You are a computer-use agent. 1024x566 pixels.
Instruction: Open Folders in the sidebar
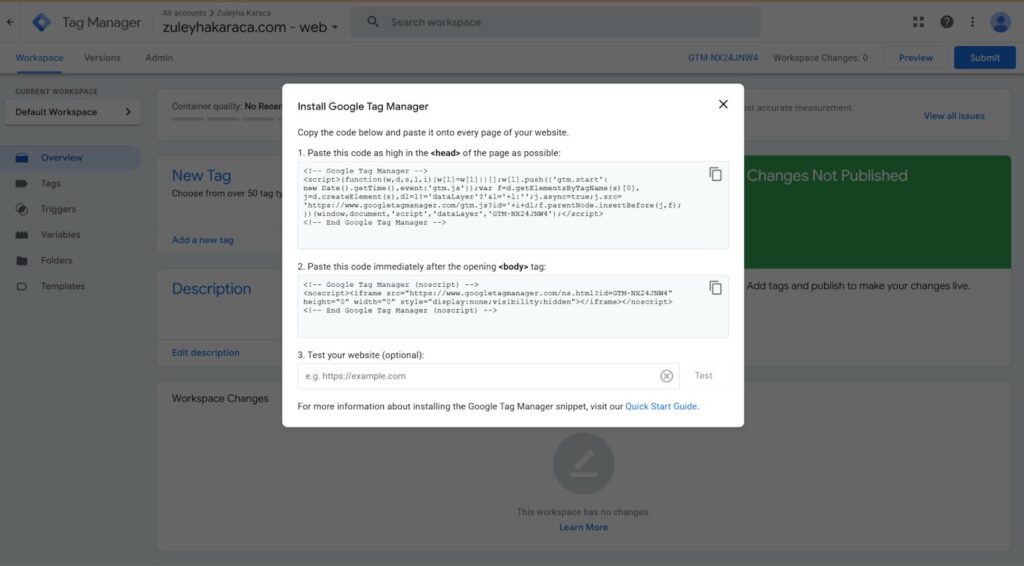pyautogui.click(x=57, y=260)
